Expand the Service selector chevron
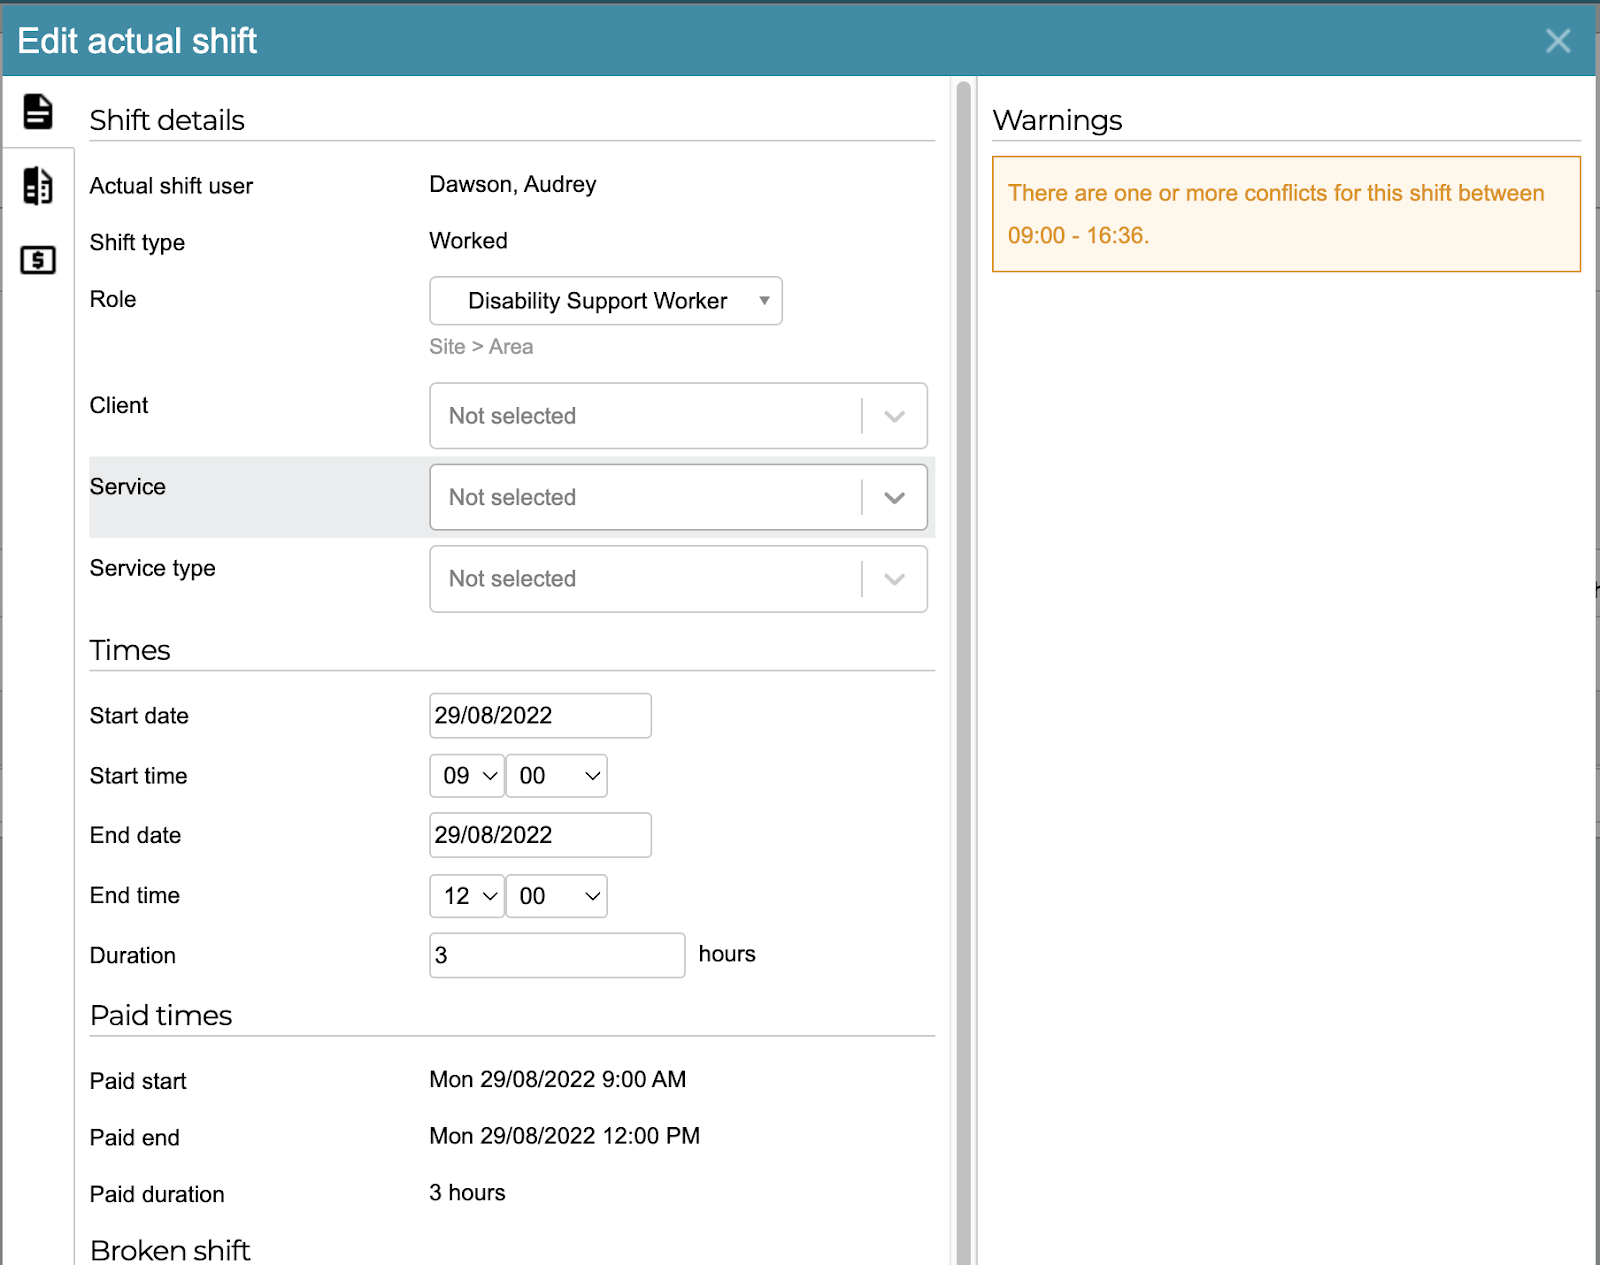The height and width of the screenshot is (1265, 1600). tap(895, 498)
